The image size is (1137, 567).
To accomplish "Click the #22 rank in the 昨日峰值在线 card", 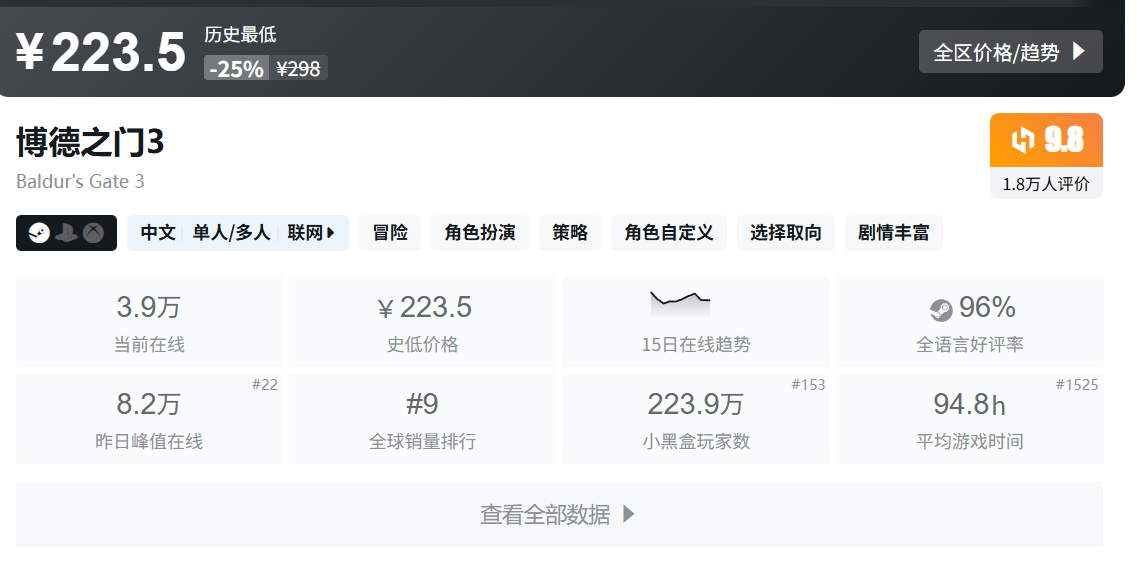I will 265,385.
